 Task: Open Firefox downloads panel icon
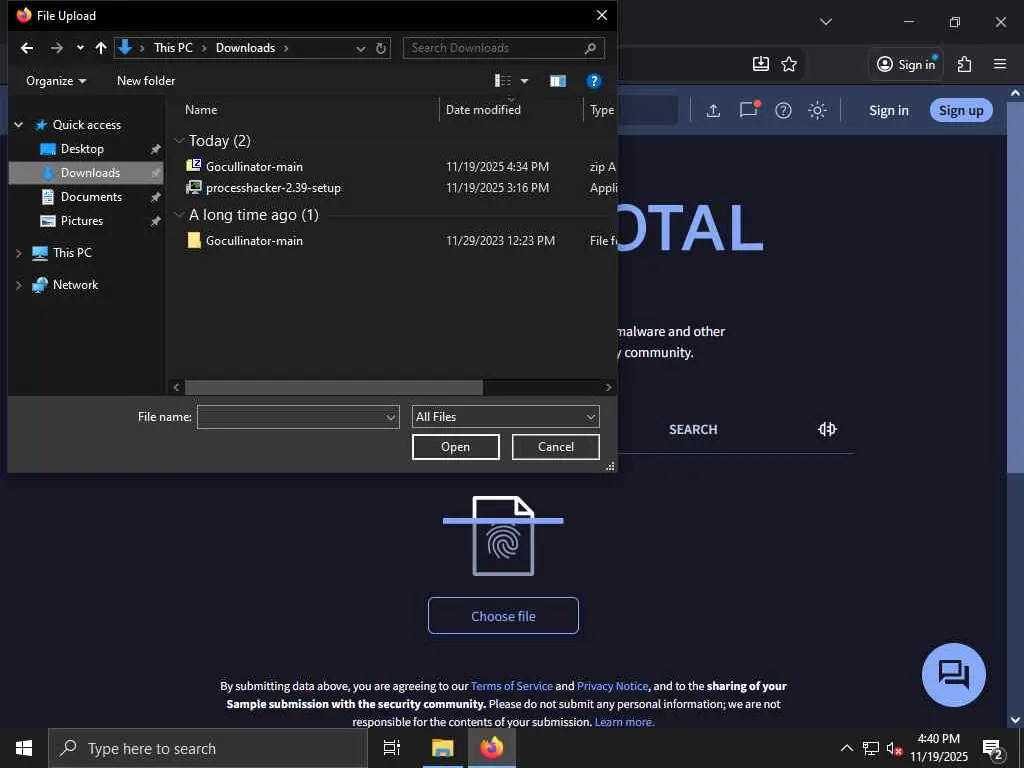(x=761, y=64)
